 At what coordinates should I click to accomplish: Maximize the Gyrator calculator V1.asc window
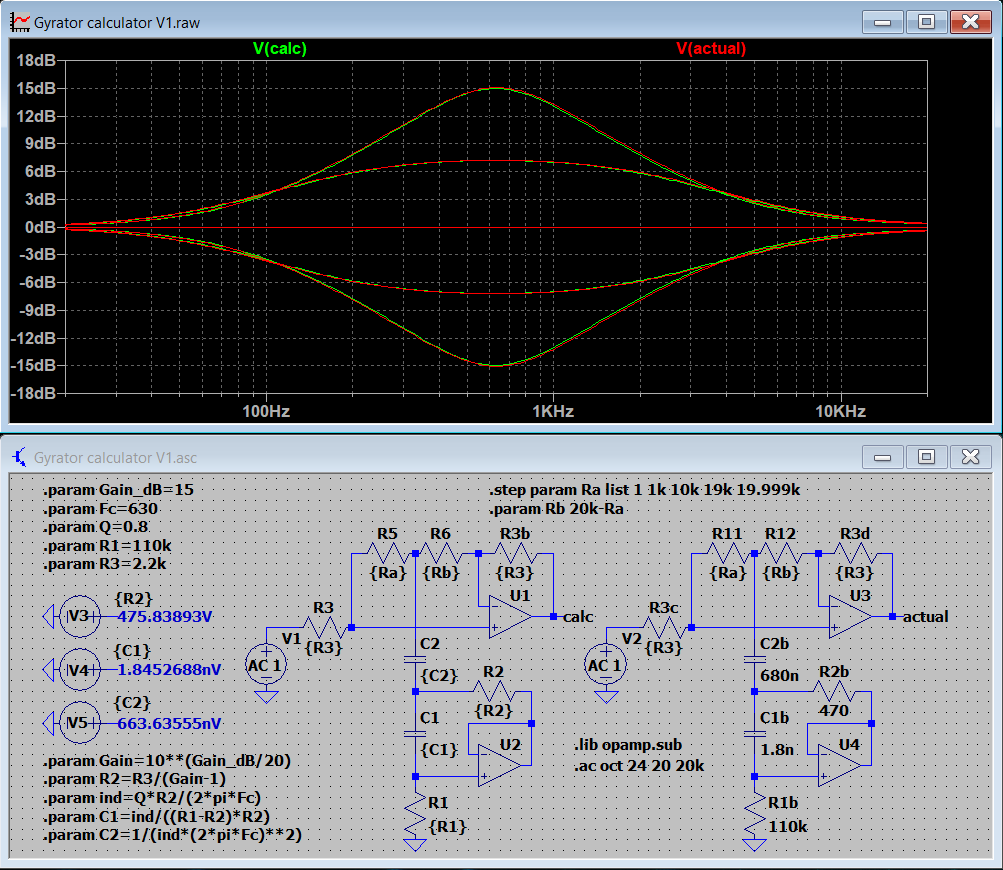pos(926,457)
